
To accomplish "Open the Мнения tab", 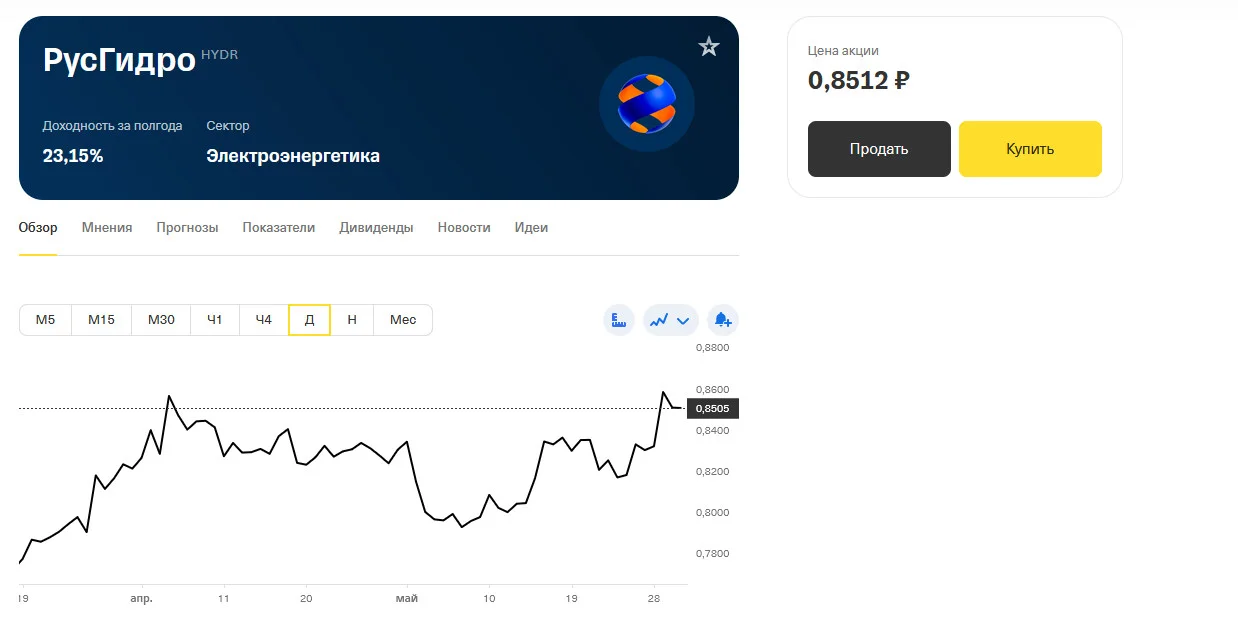I will point(107,228).
